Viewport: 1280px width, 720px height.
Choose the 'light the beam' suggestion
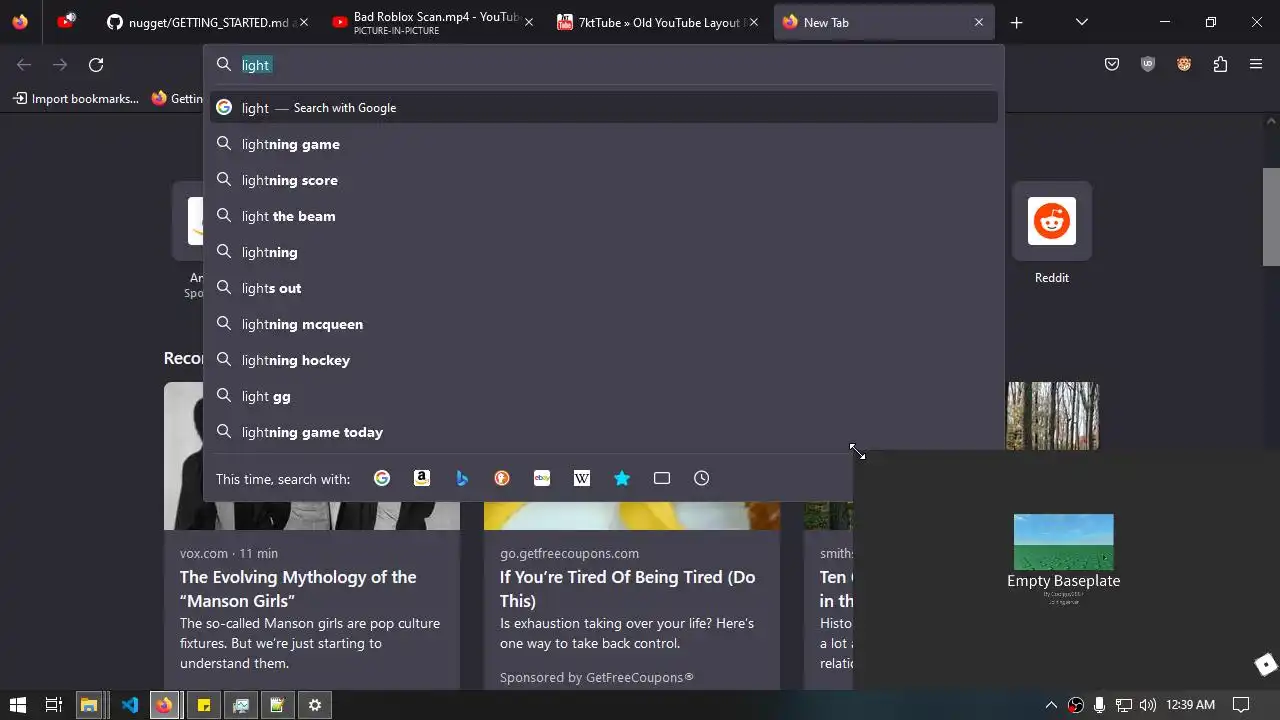604,216
